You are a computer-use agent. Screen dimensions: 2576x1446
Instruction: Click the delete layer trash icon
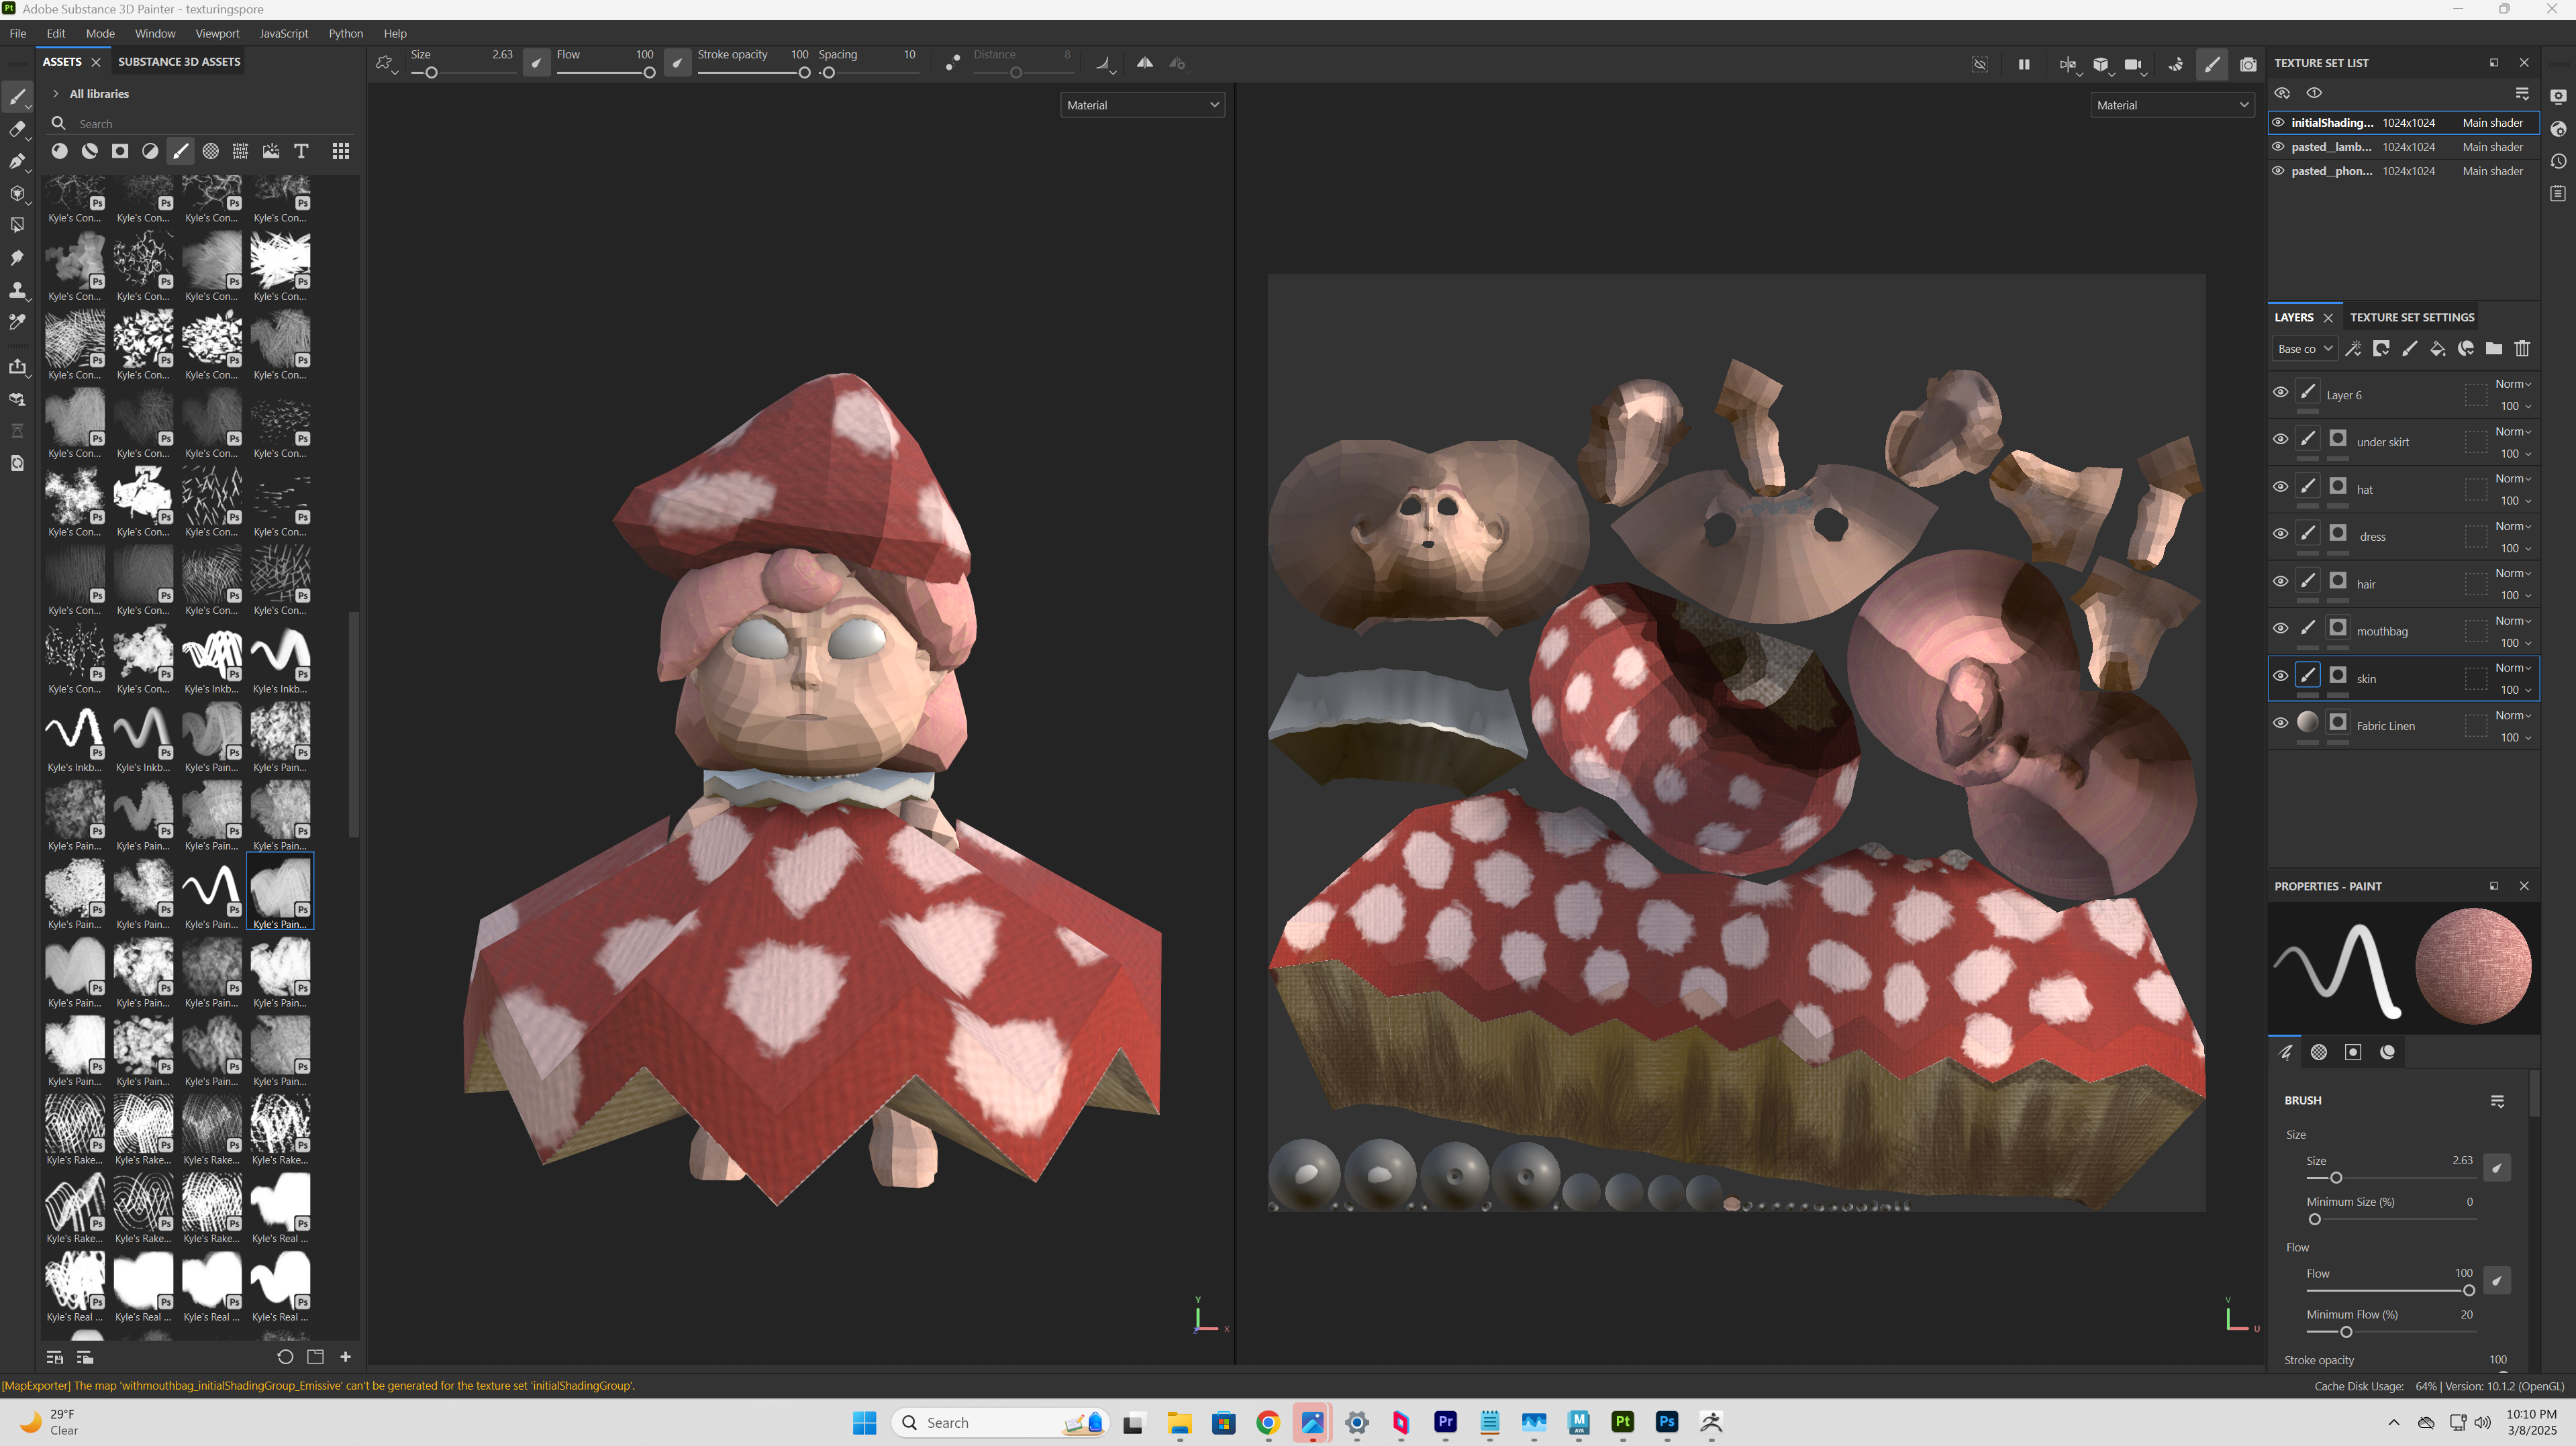tap(2521, 349)
